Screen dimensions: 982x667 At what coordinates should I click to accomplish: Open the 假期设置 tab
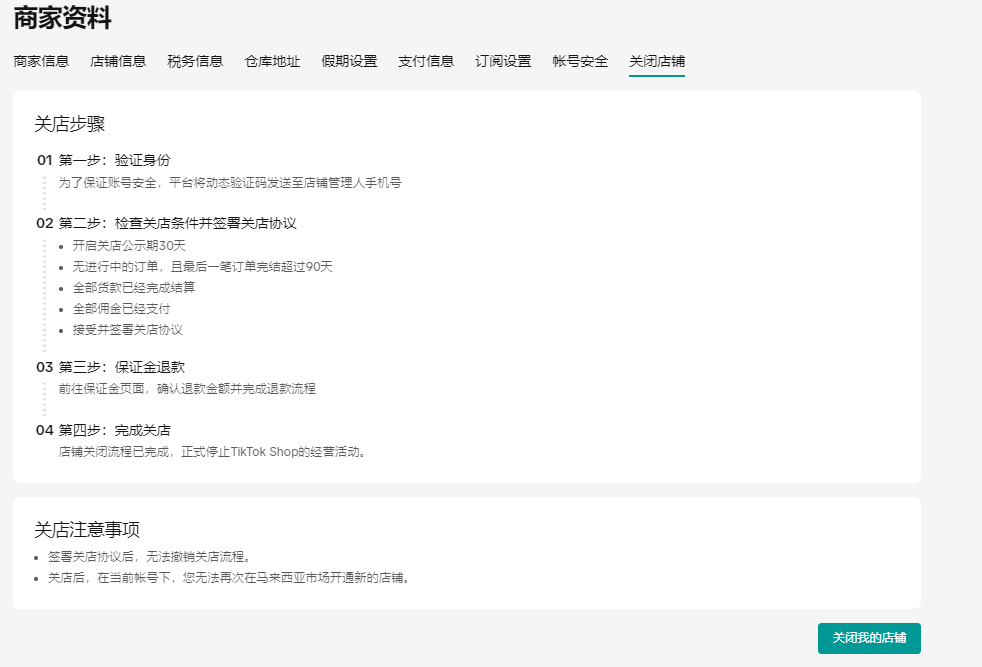click(x=349, y=61)
